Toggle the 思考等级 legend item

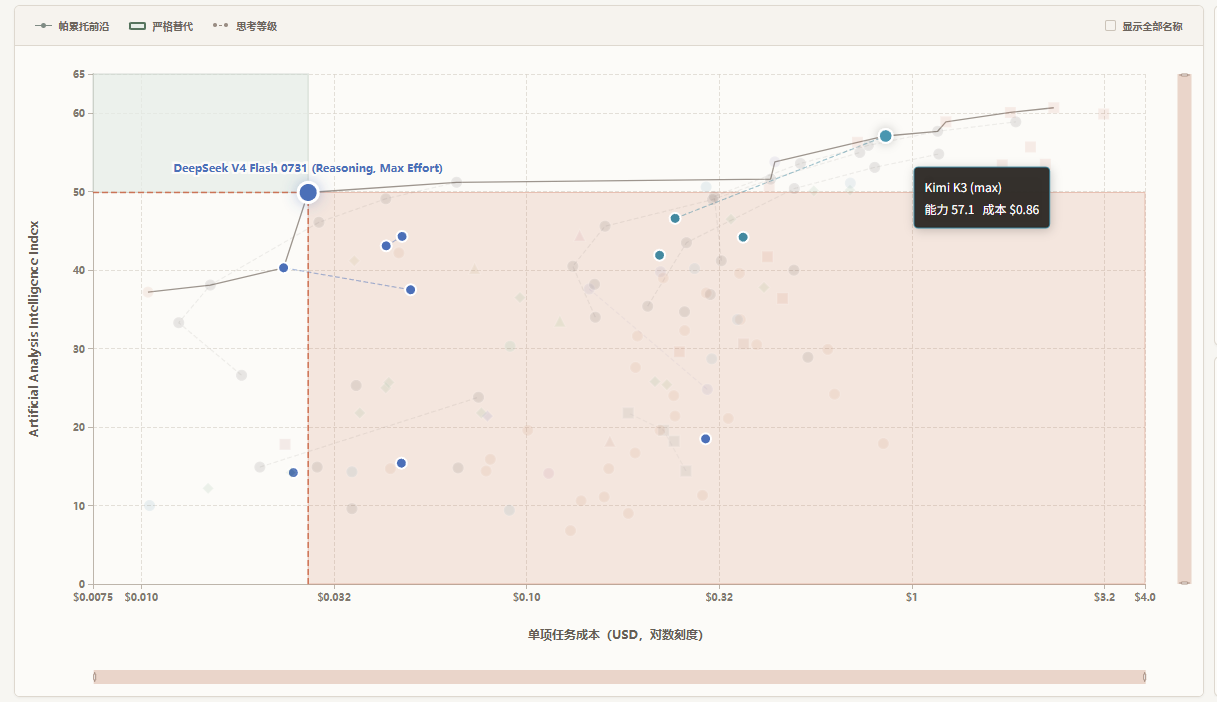point(246,26)
